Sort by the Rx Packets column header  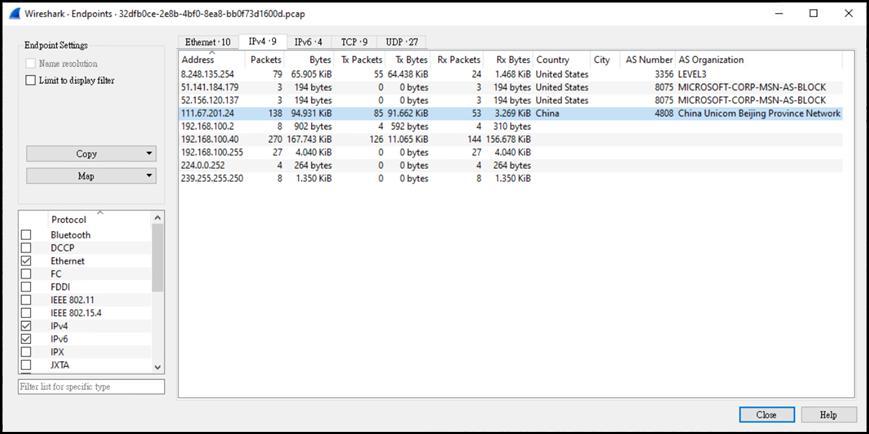(457, 59)
